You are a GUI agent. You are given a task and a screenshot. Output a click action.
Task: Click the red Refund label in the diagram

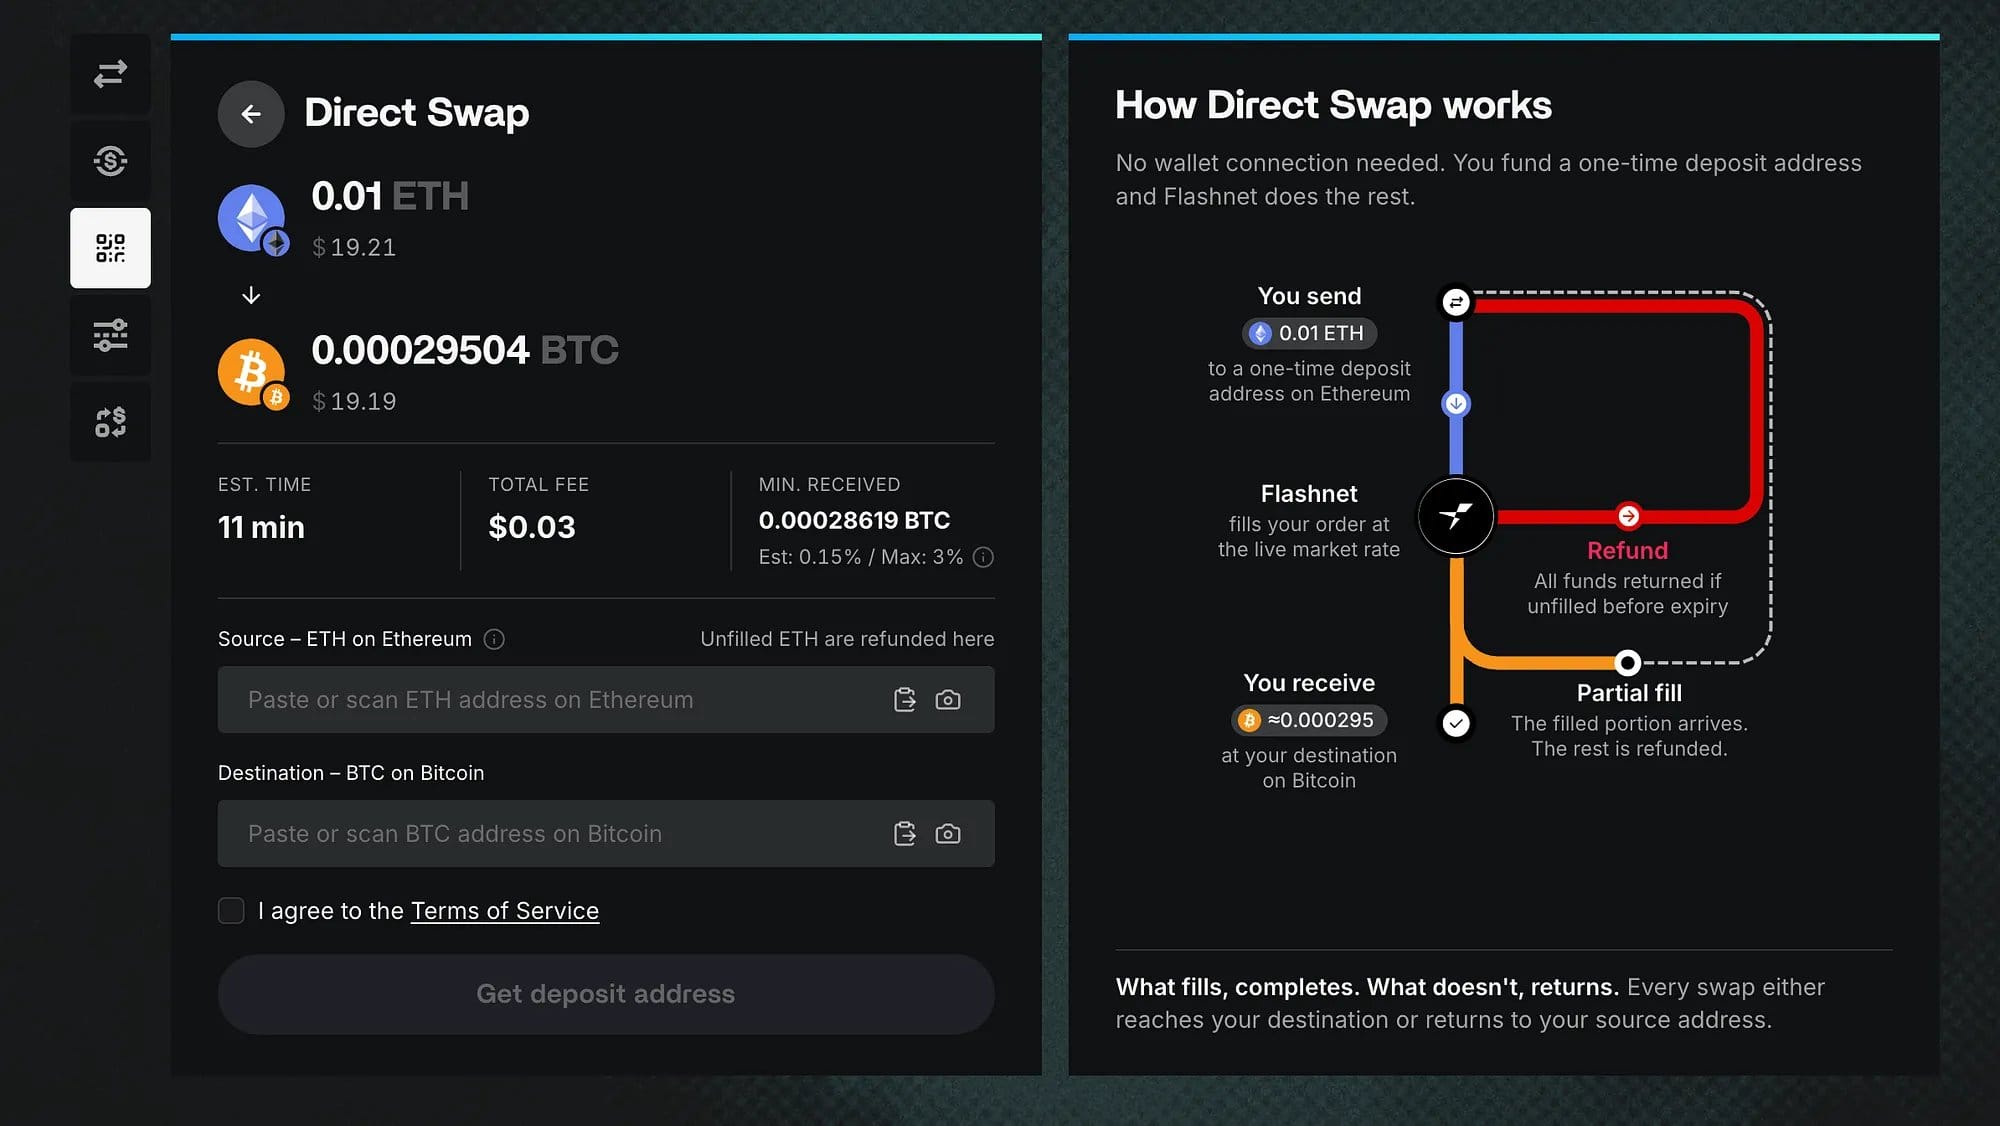(1628, 551)
